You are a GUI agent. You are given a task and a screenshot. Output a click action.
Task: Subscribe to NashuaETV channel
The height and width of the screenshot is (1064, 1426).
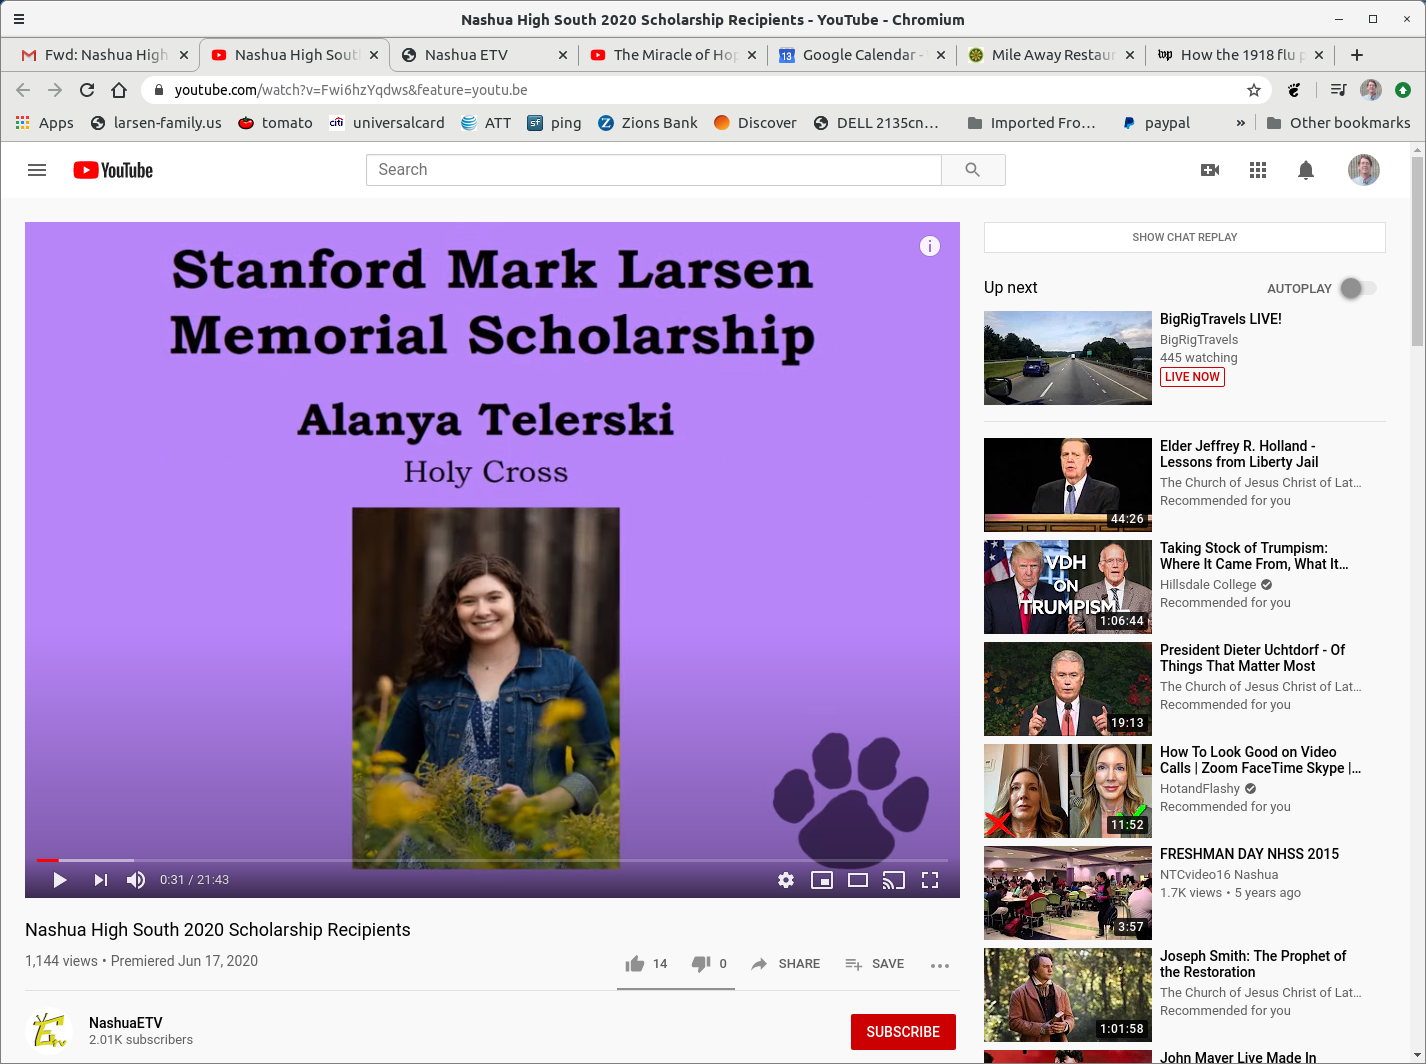click(903, 1032)
